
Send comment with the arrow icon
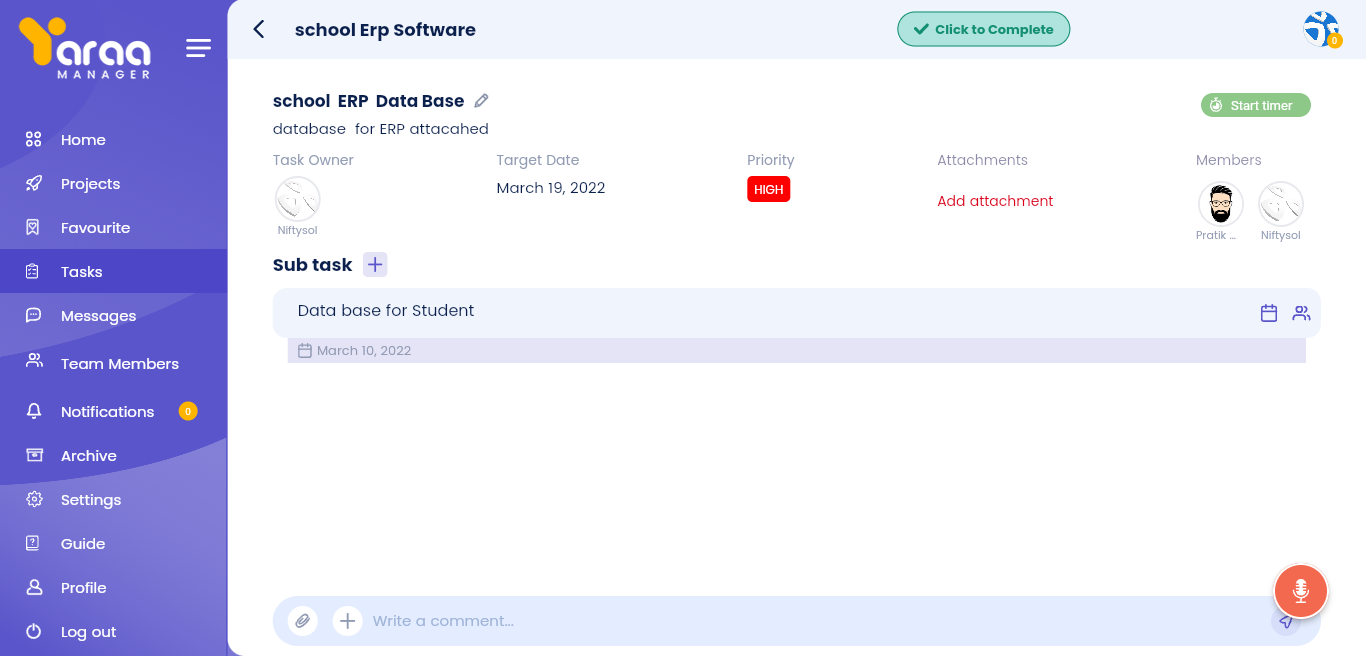pyautogui.click(x=1286, y=621)
